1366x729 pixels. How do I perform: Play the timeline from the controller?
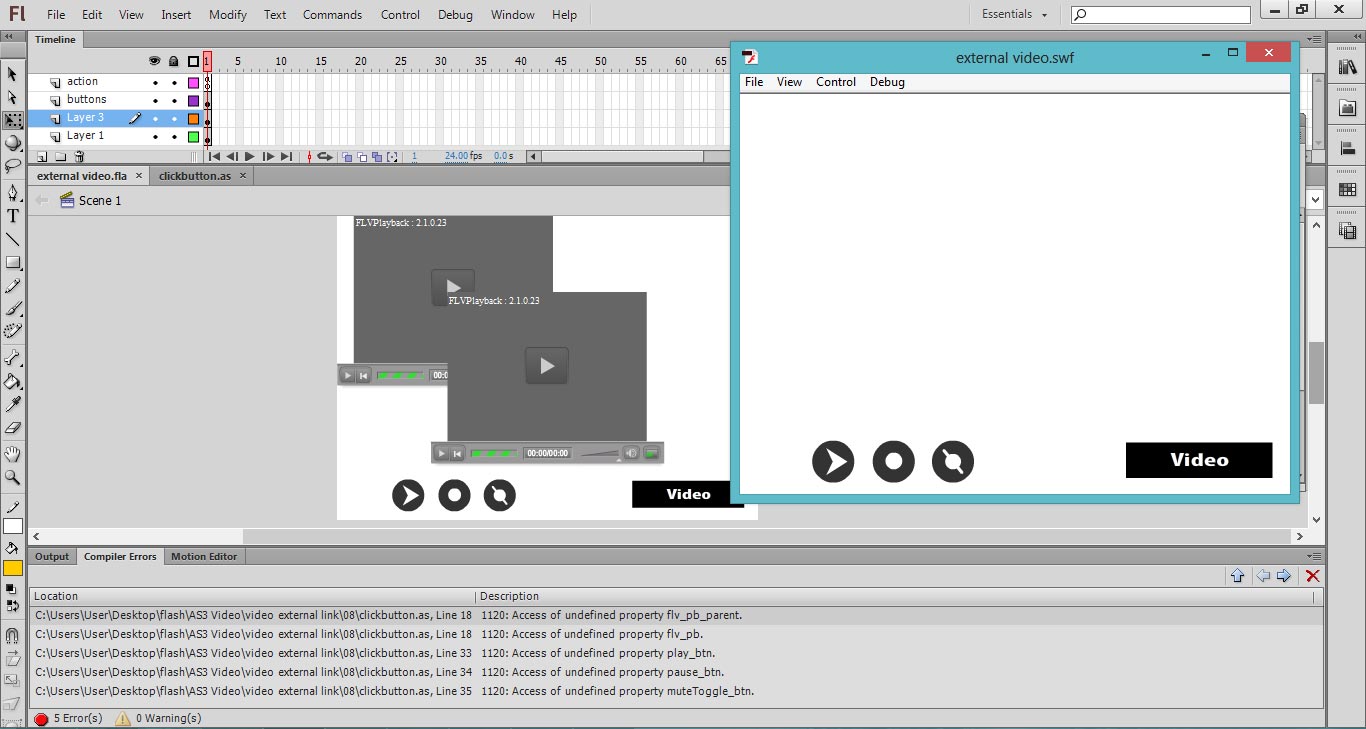[250, 157]
